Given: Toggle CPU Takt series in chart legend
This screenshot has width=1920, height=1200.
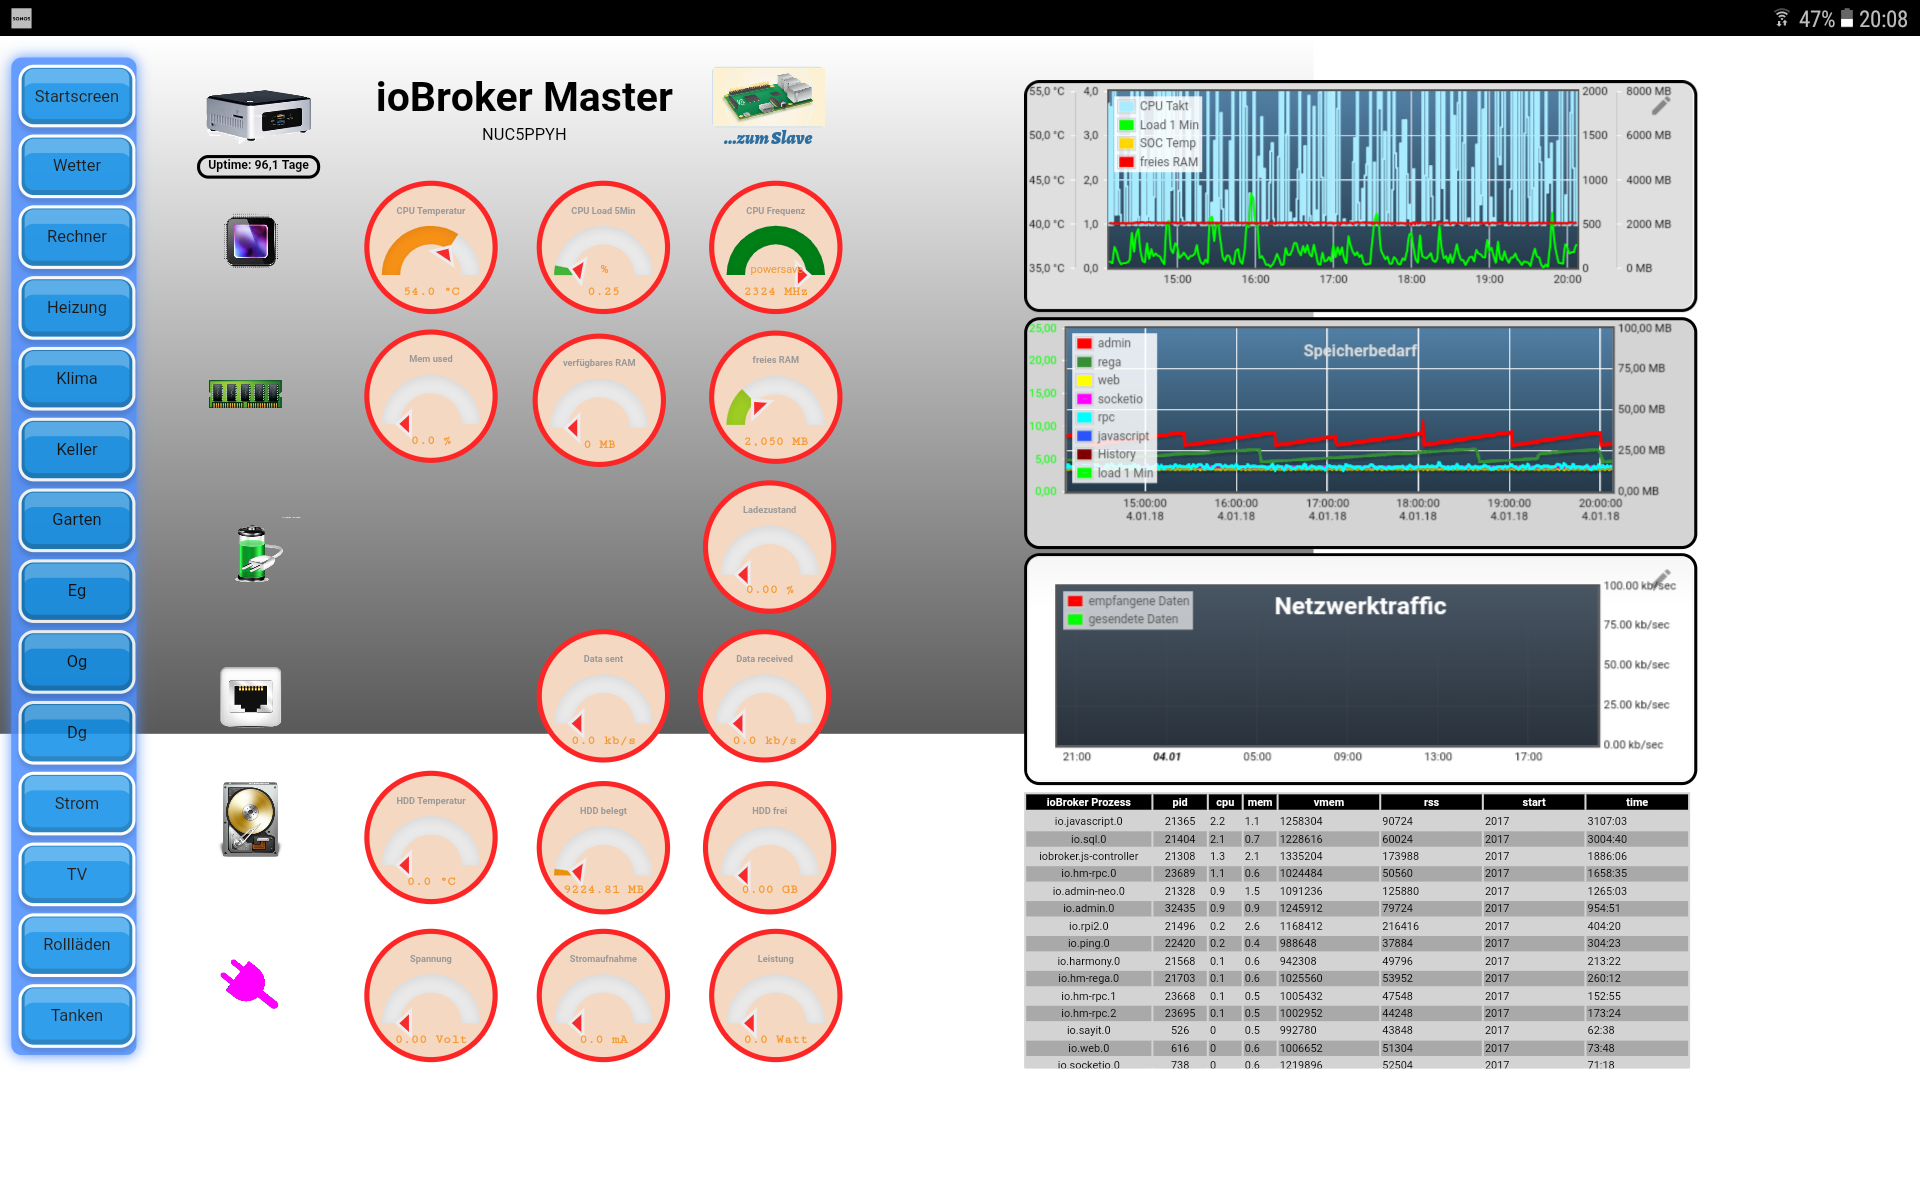Looking at the screenshot, I should click(1154, 106).
